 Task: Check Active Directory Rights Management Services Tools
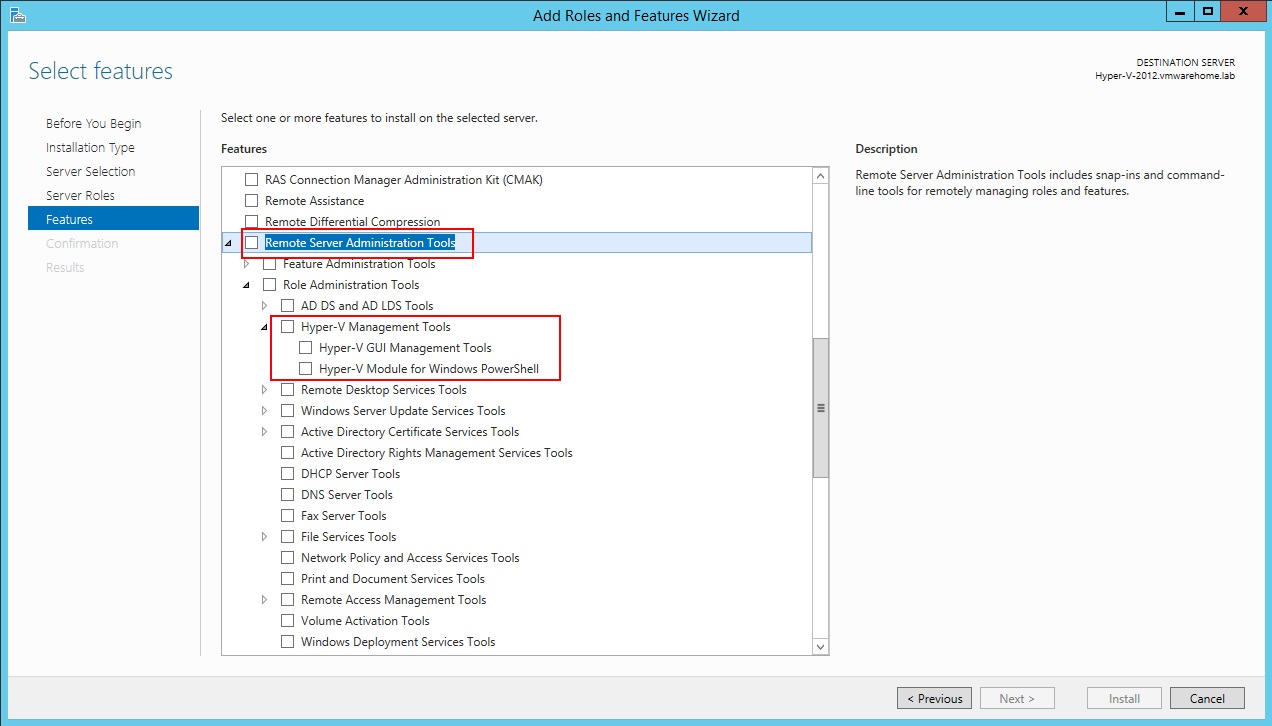(288, 453)
